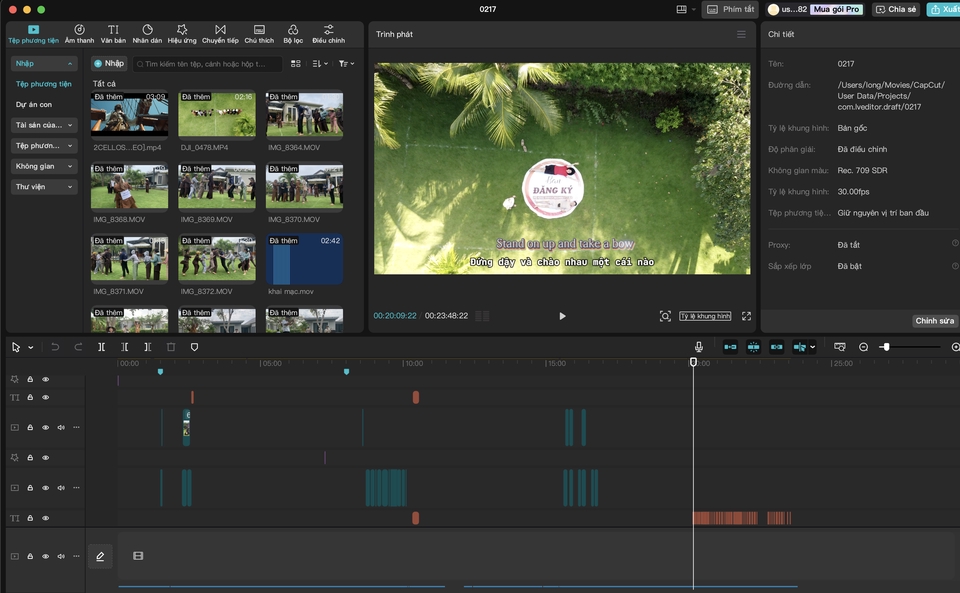Click the Mua gói Pro button
The image size is (960, 593).
tap(836, 9)
